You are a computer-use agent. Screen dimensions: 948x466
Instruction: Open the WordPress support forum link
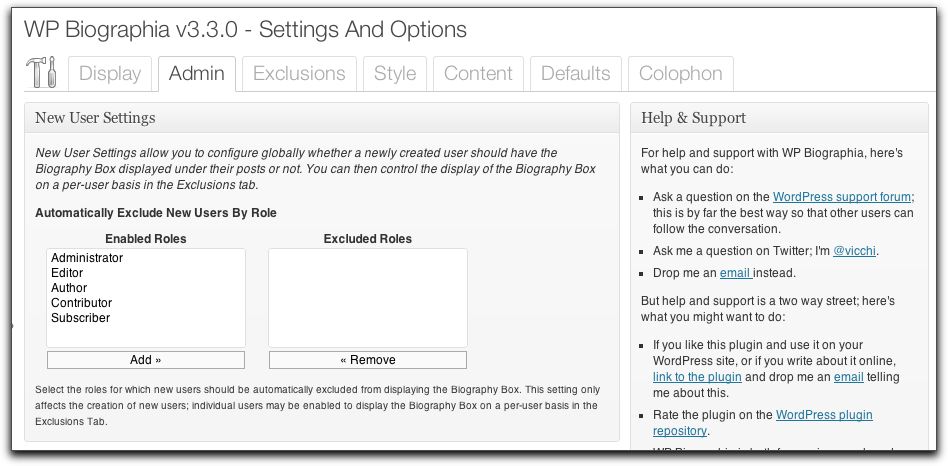pos(841,198)
